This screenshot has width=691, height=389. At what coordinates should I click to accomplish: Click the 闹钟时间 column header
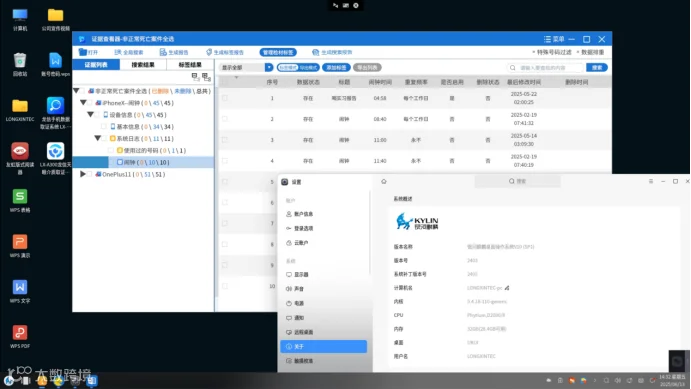point(380,82)
